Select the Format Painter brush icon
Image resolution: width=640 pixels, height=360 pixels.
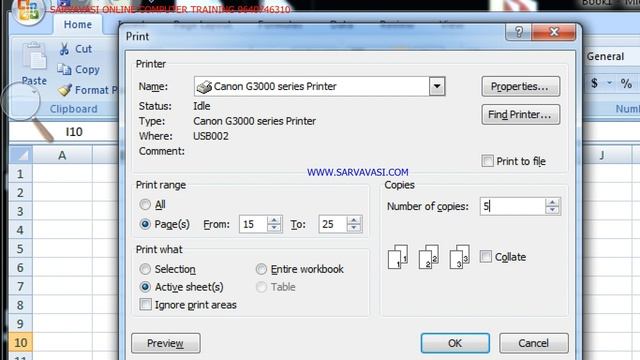[x=64, y=90]
